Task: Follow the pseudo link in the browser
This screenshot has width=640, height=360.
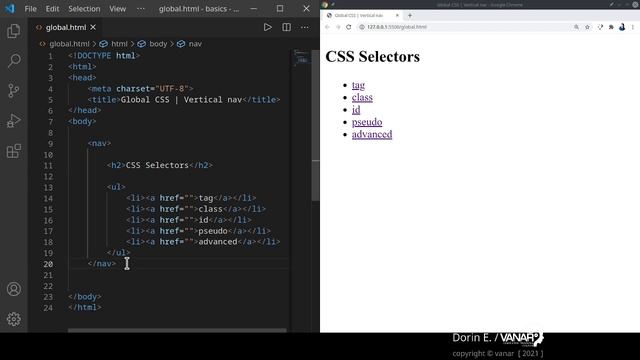Action: click(x=367, y=122)
